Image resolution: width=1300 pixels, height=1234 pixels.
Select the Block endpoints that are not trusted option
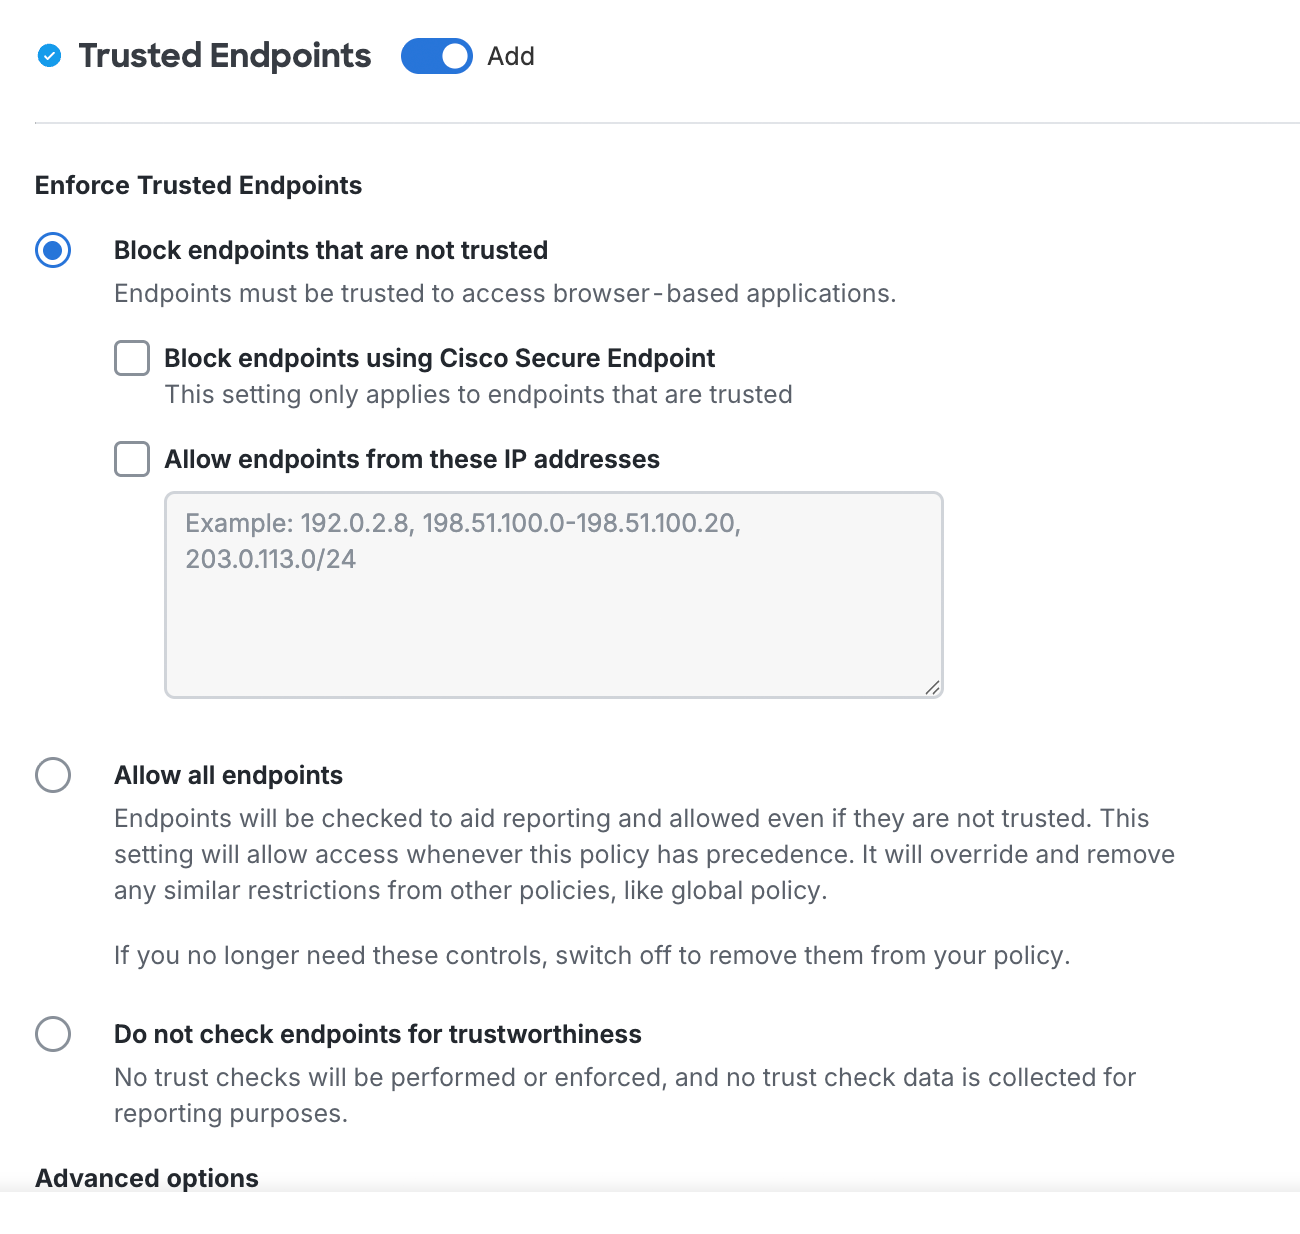(54, 250)
